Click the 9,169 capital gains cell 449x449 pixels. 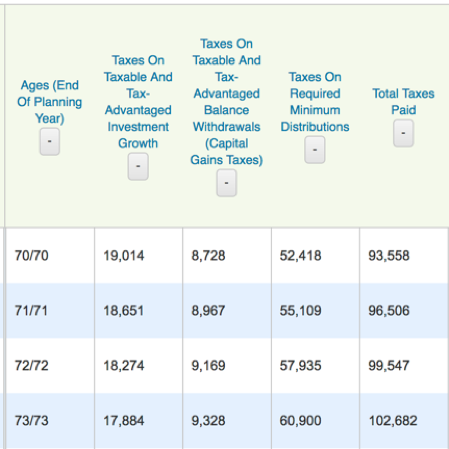[227, 366]
